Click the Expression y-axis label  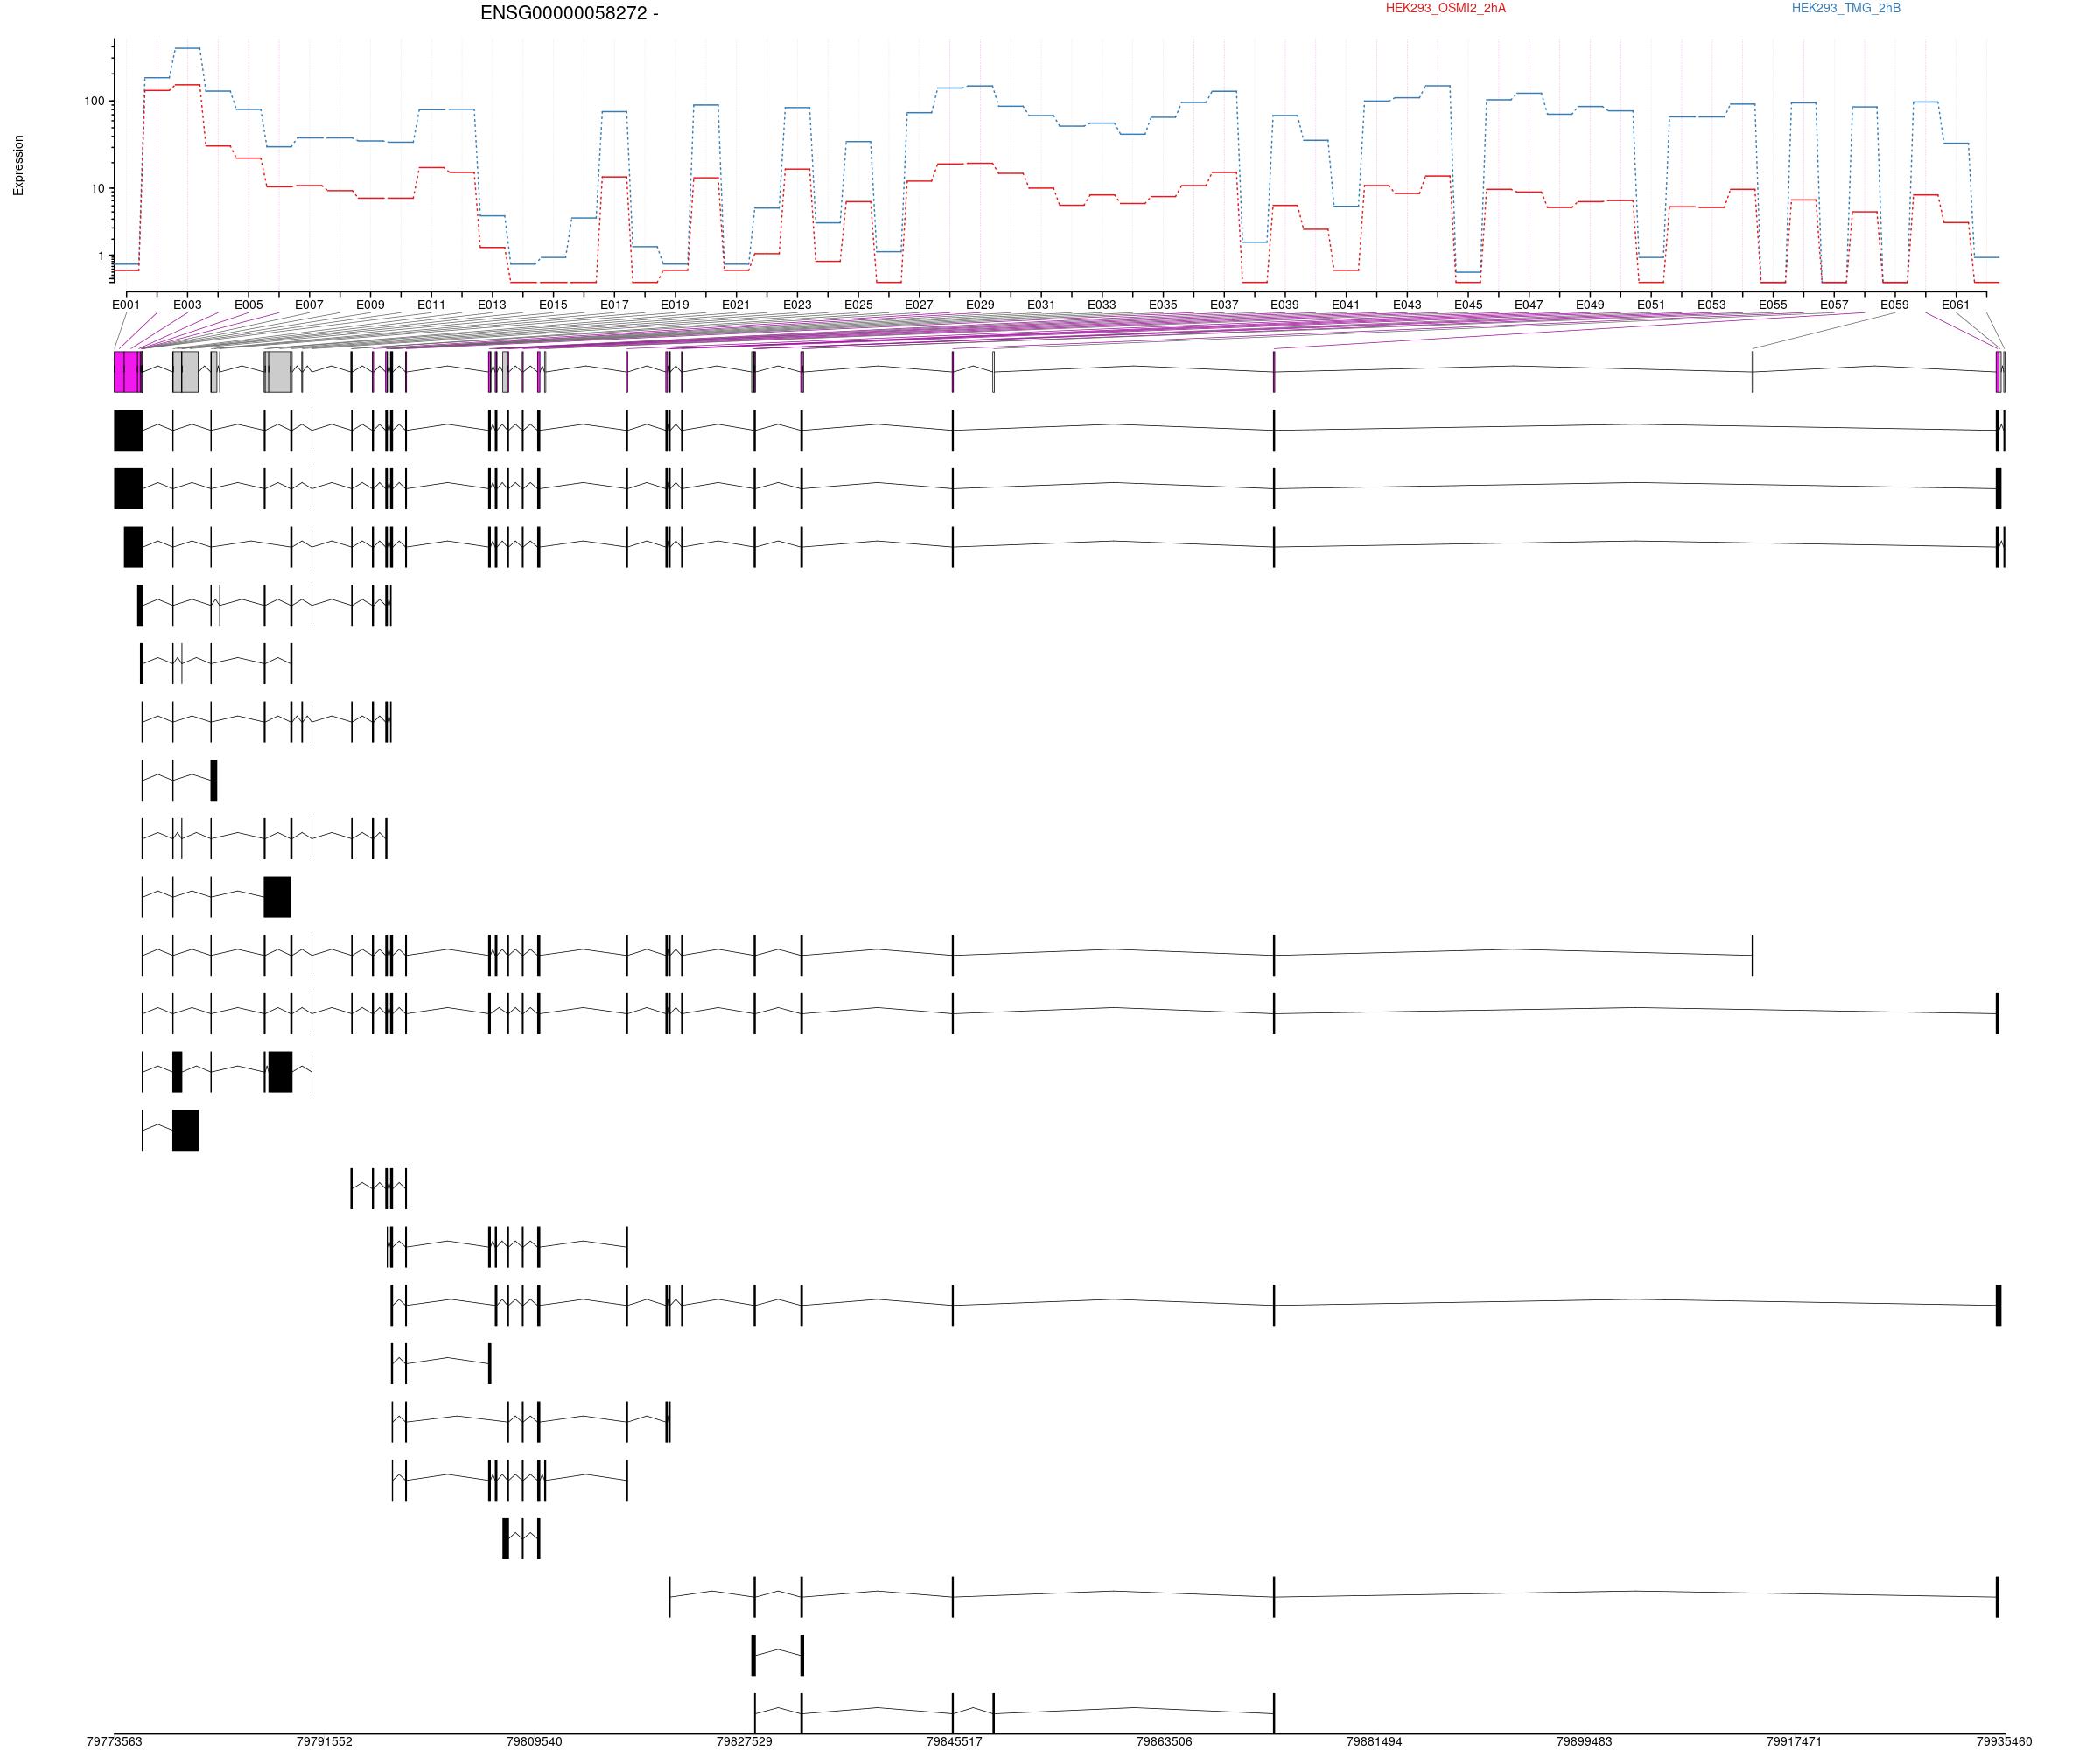[x=18, y=165]
